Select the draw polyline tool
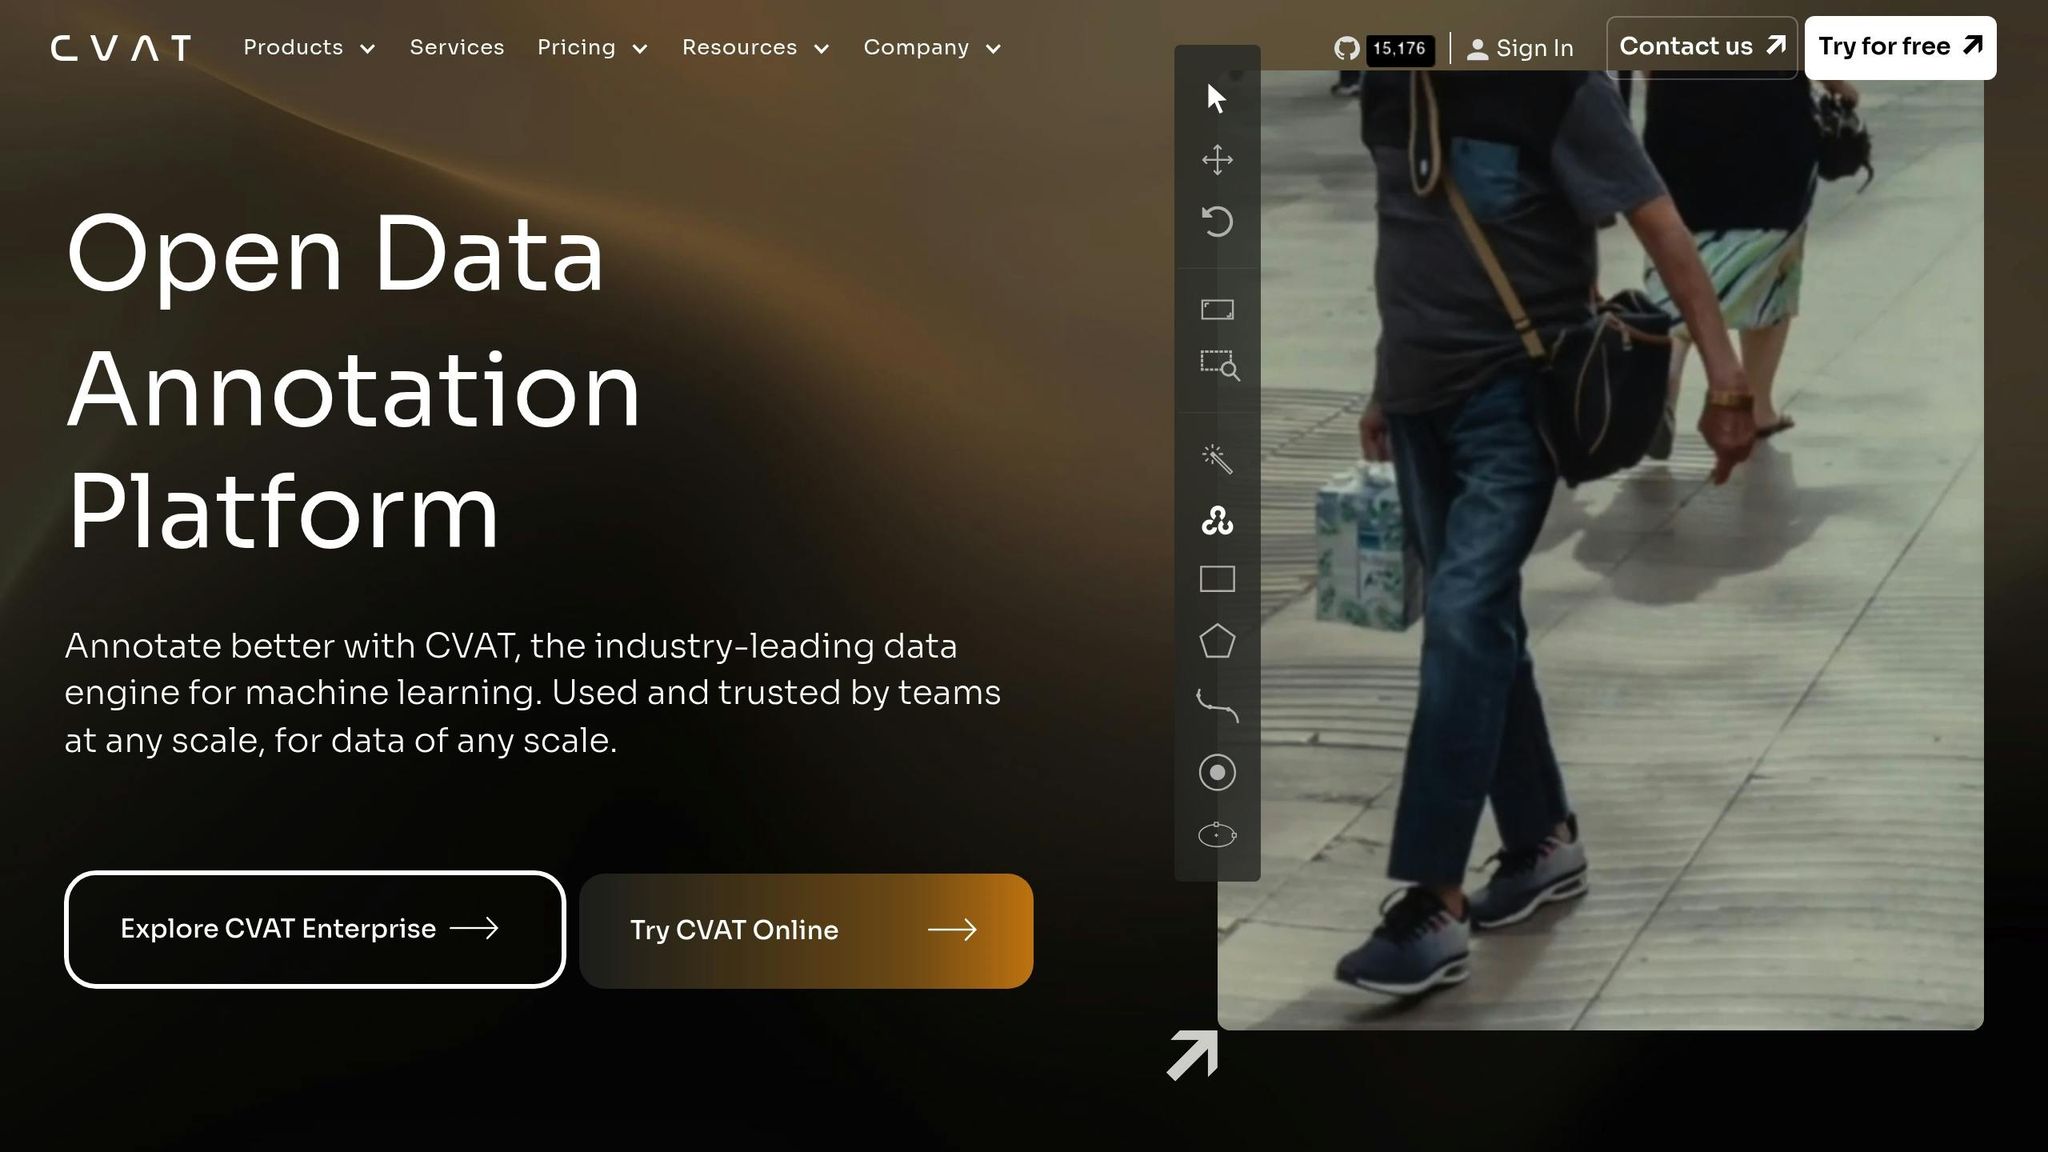2048x1152 pixels. click(x=1217, y=705)
